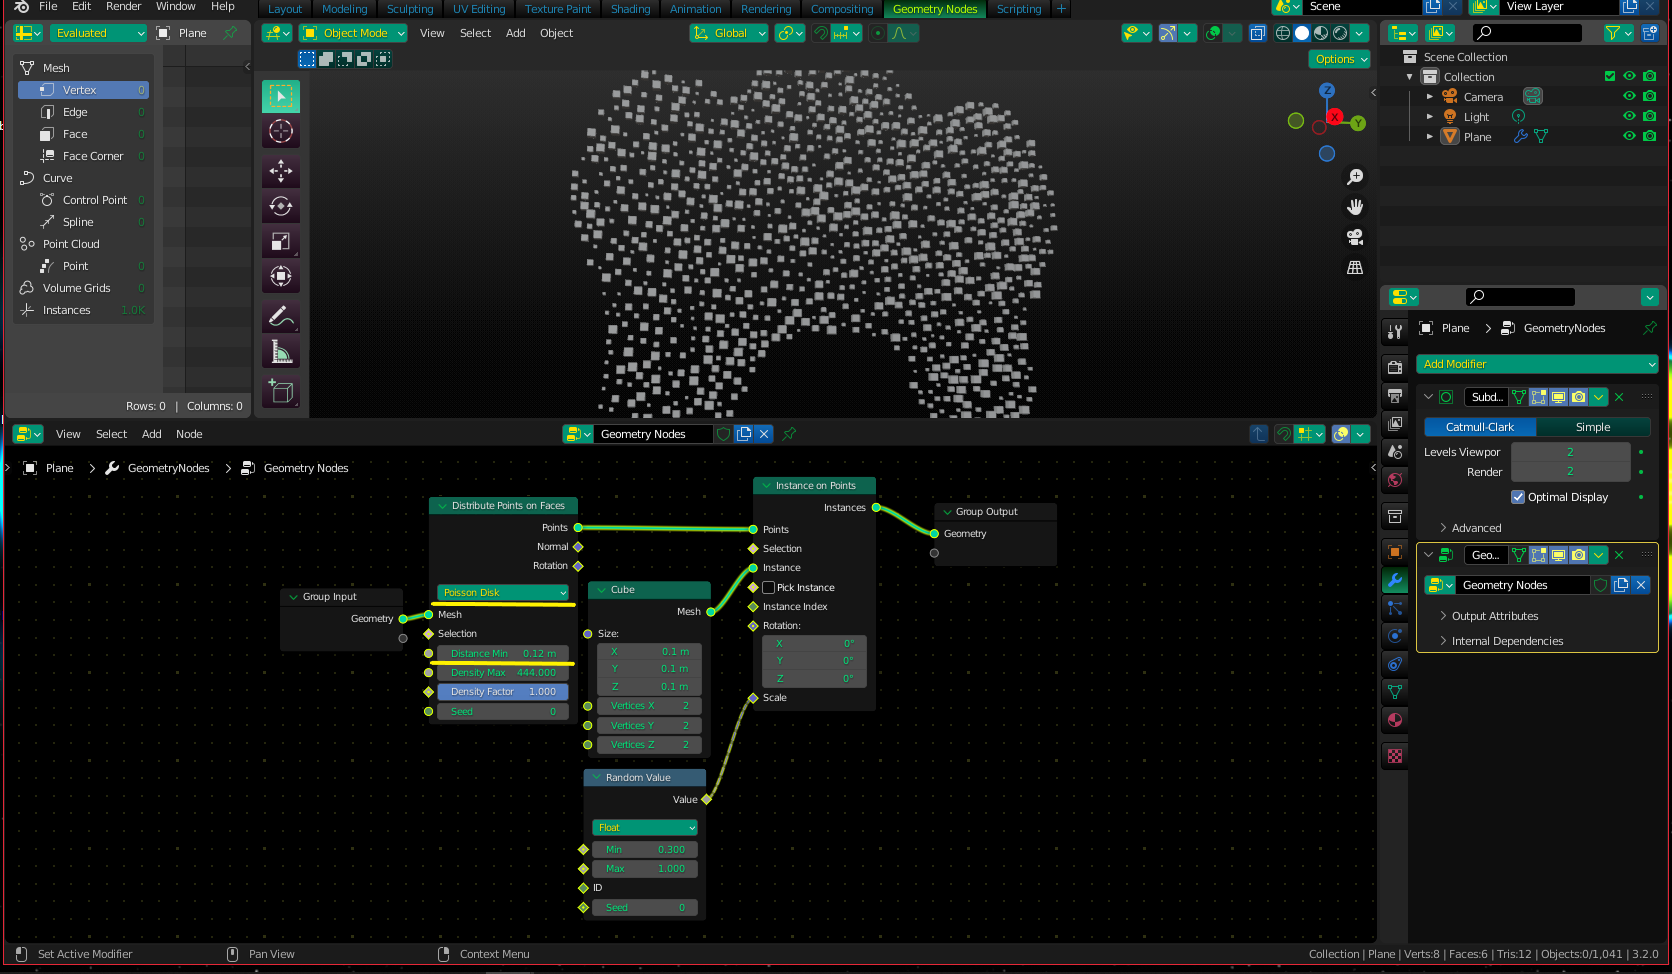Open the Output properties tab
This screenshot has height=974, width=1672.
(x=1395, y=395)
